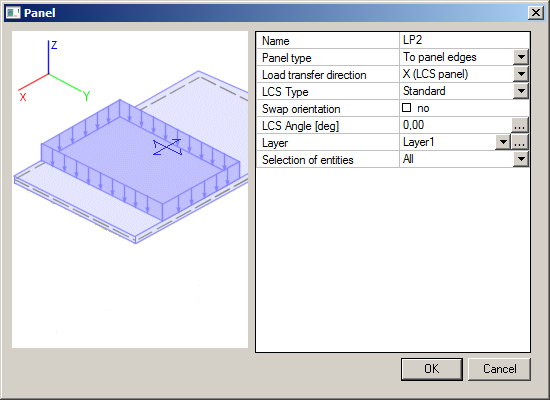Click the load panel preview image
The width and height of the screenshot is (550, 400).
coord(130,189)
